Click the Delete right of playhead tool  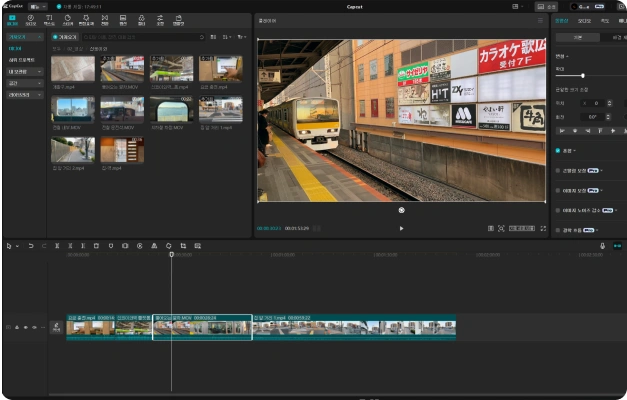pyautogui.click(x=83, y=246)
